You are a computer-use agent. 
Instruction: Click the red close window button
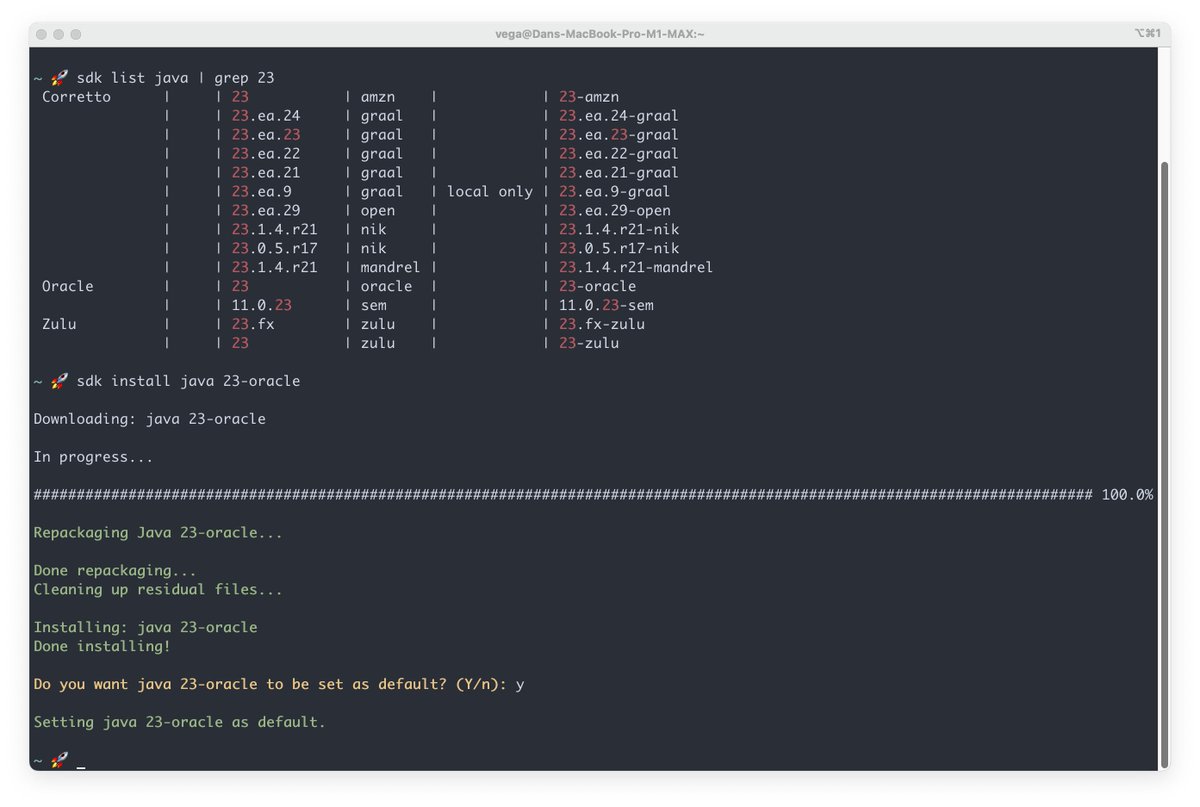tap(41, 34)
